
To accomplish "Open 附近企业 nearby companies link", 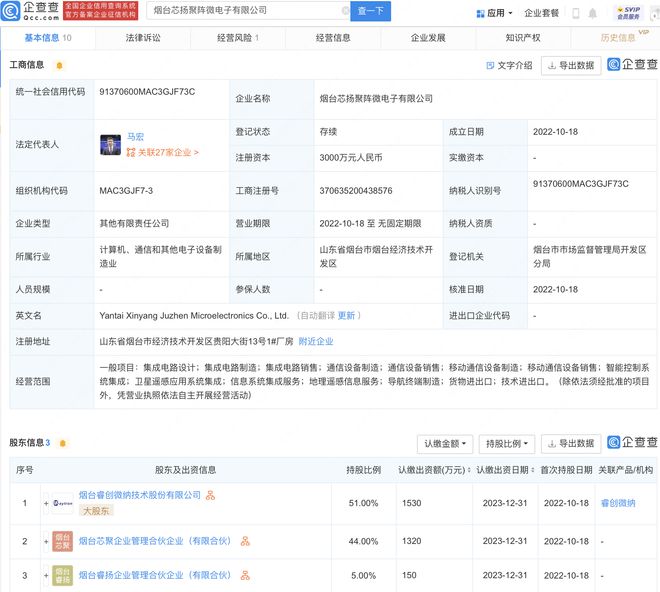I will pos(316,341).
